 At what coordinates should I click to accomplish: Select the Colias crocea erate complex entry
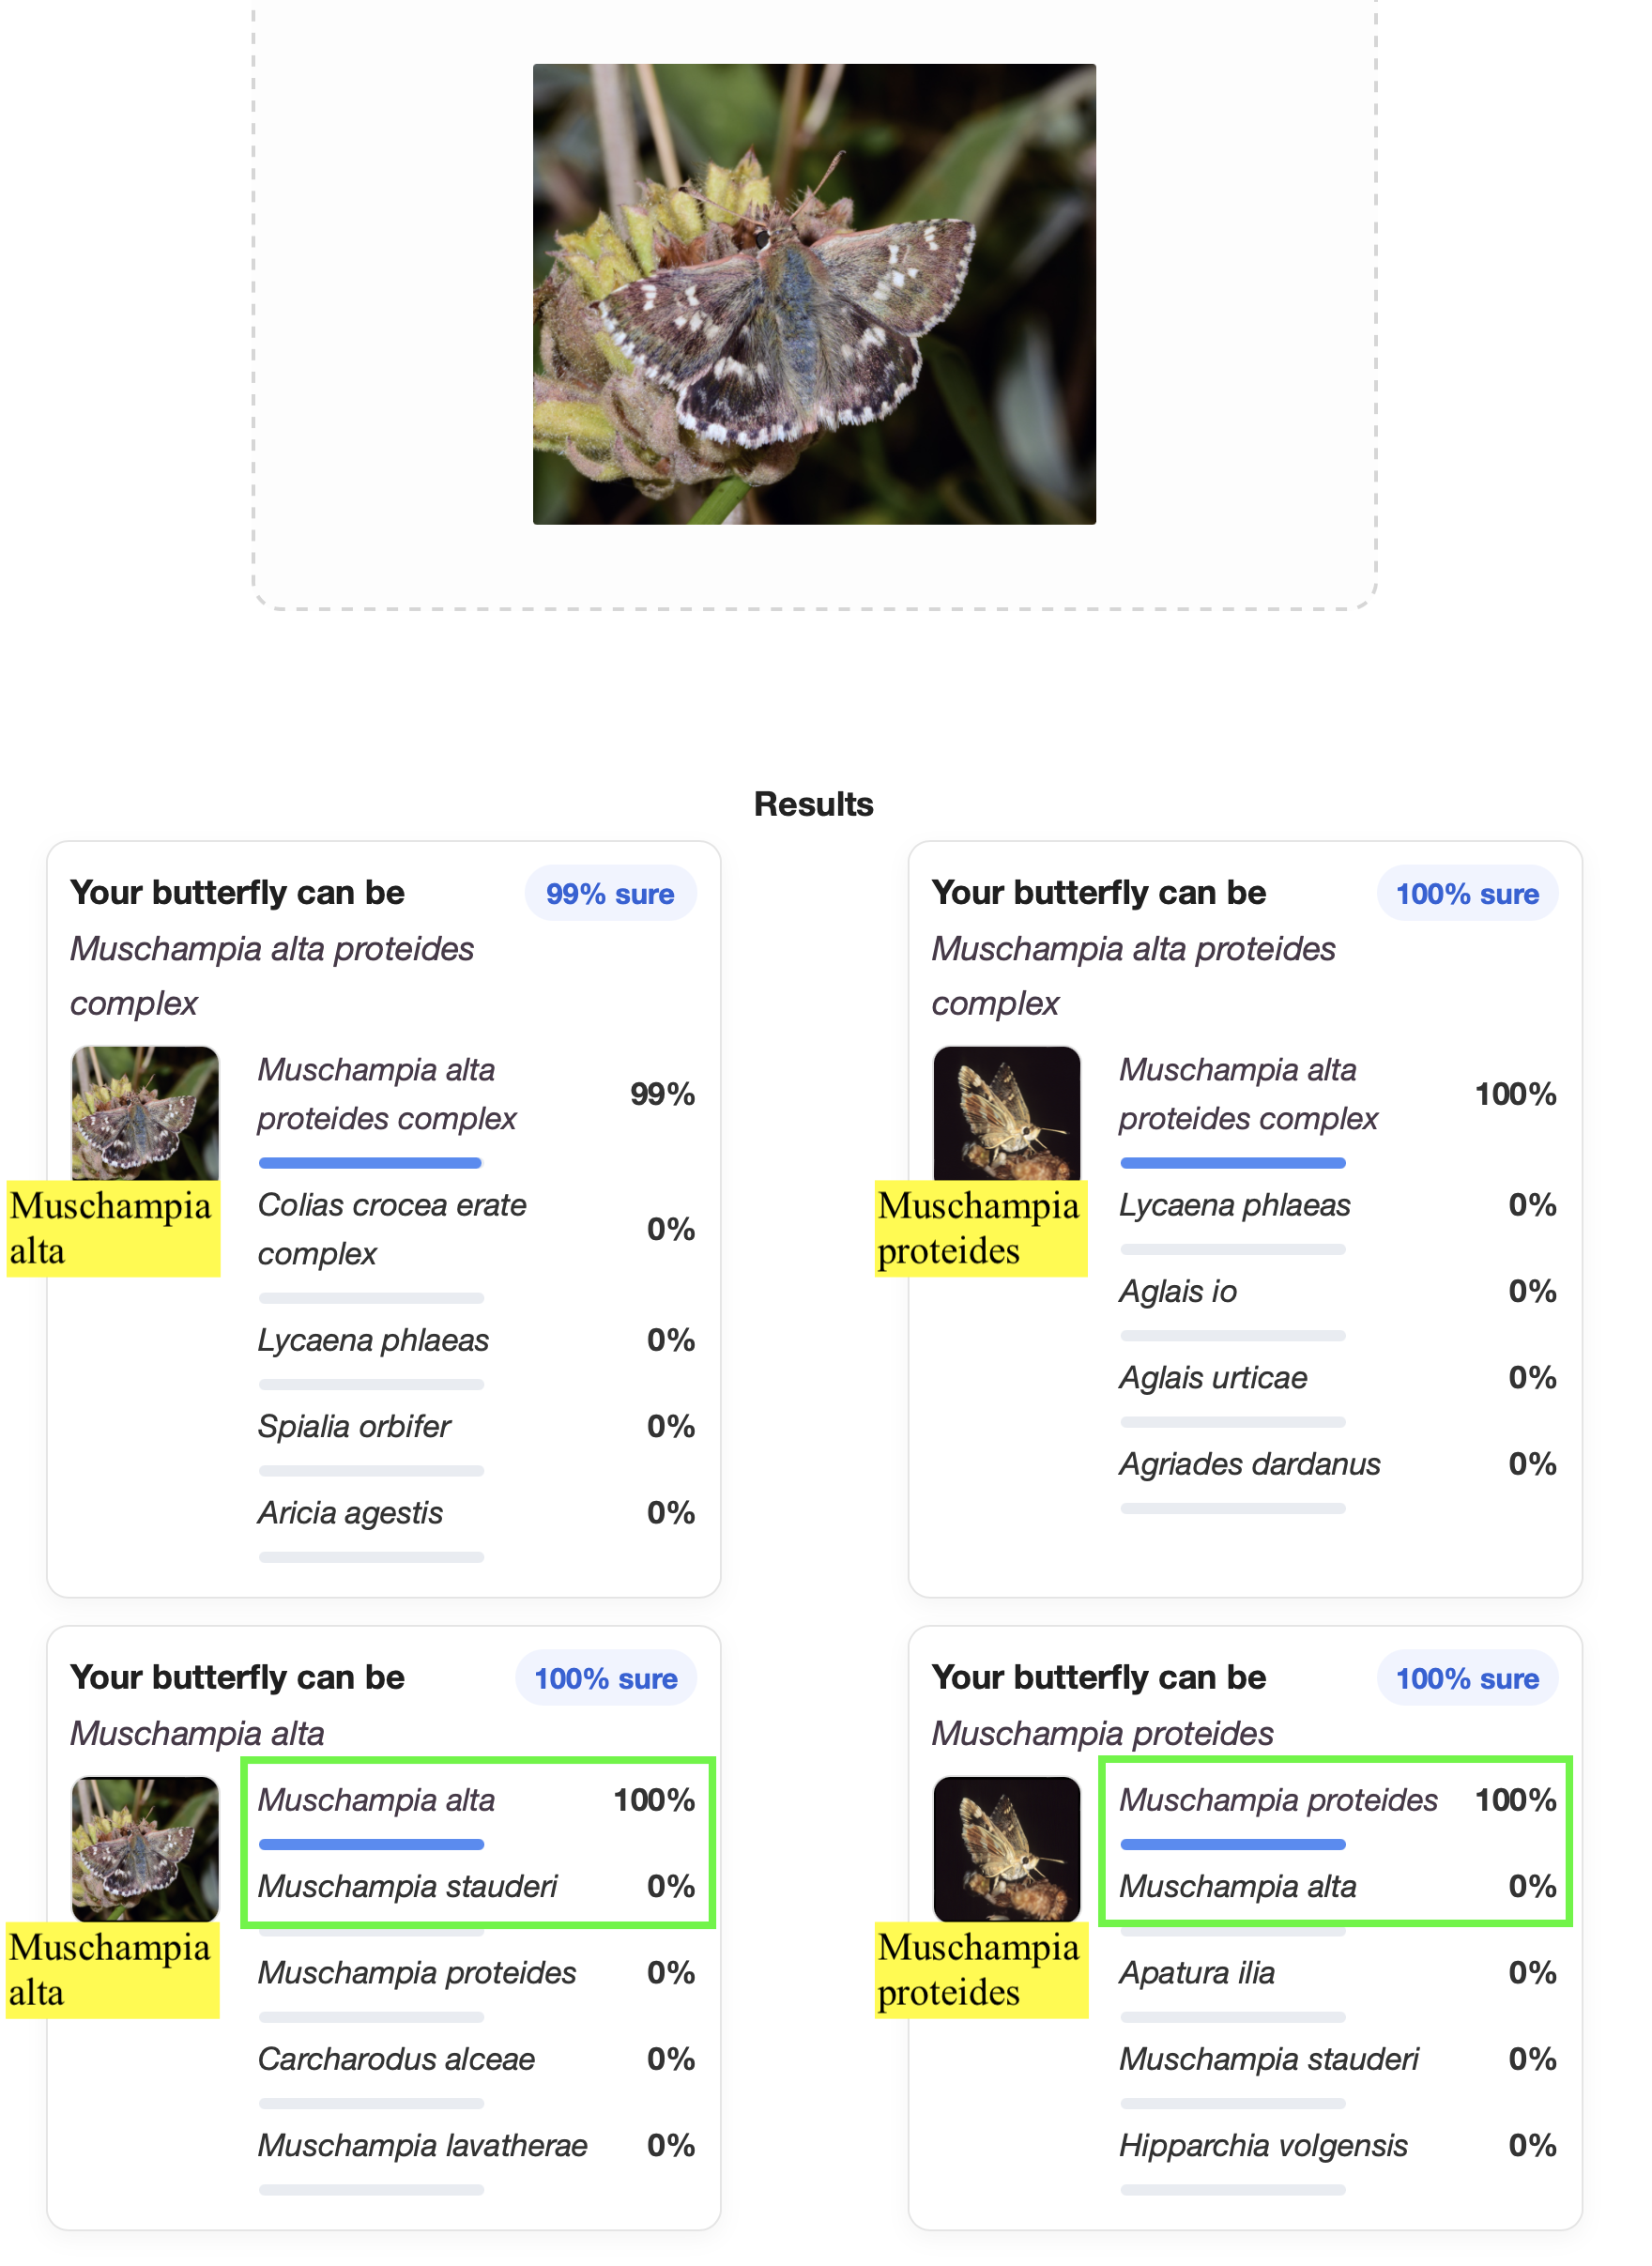[x=391, y=1229]
